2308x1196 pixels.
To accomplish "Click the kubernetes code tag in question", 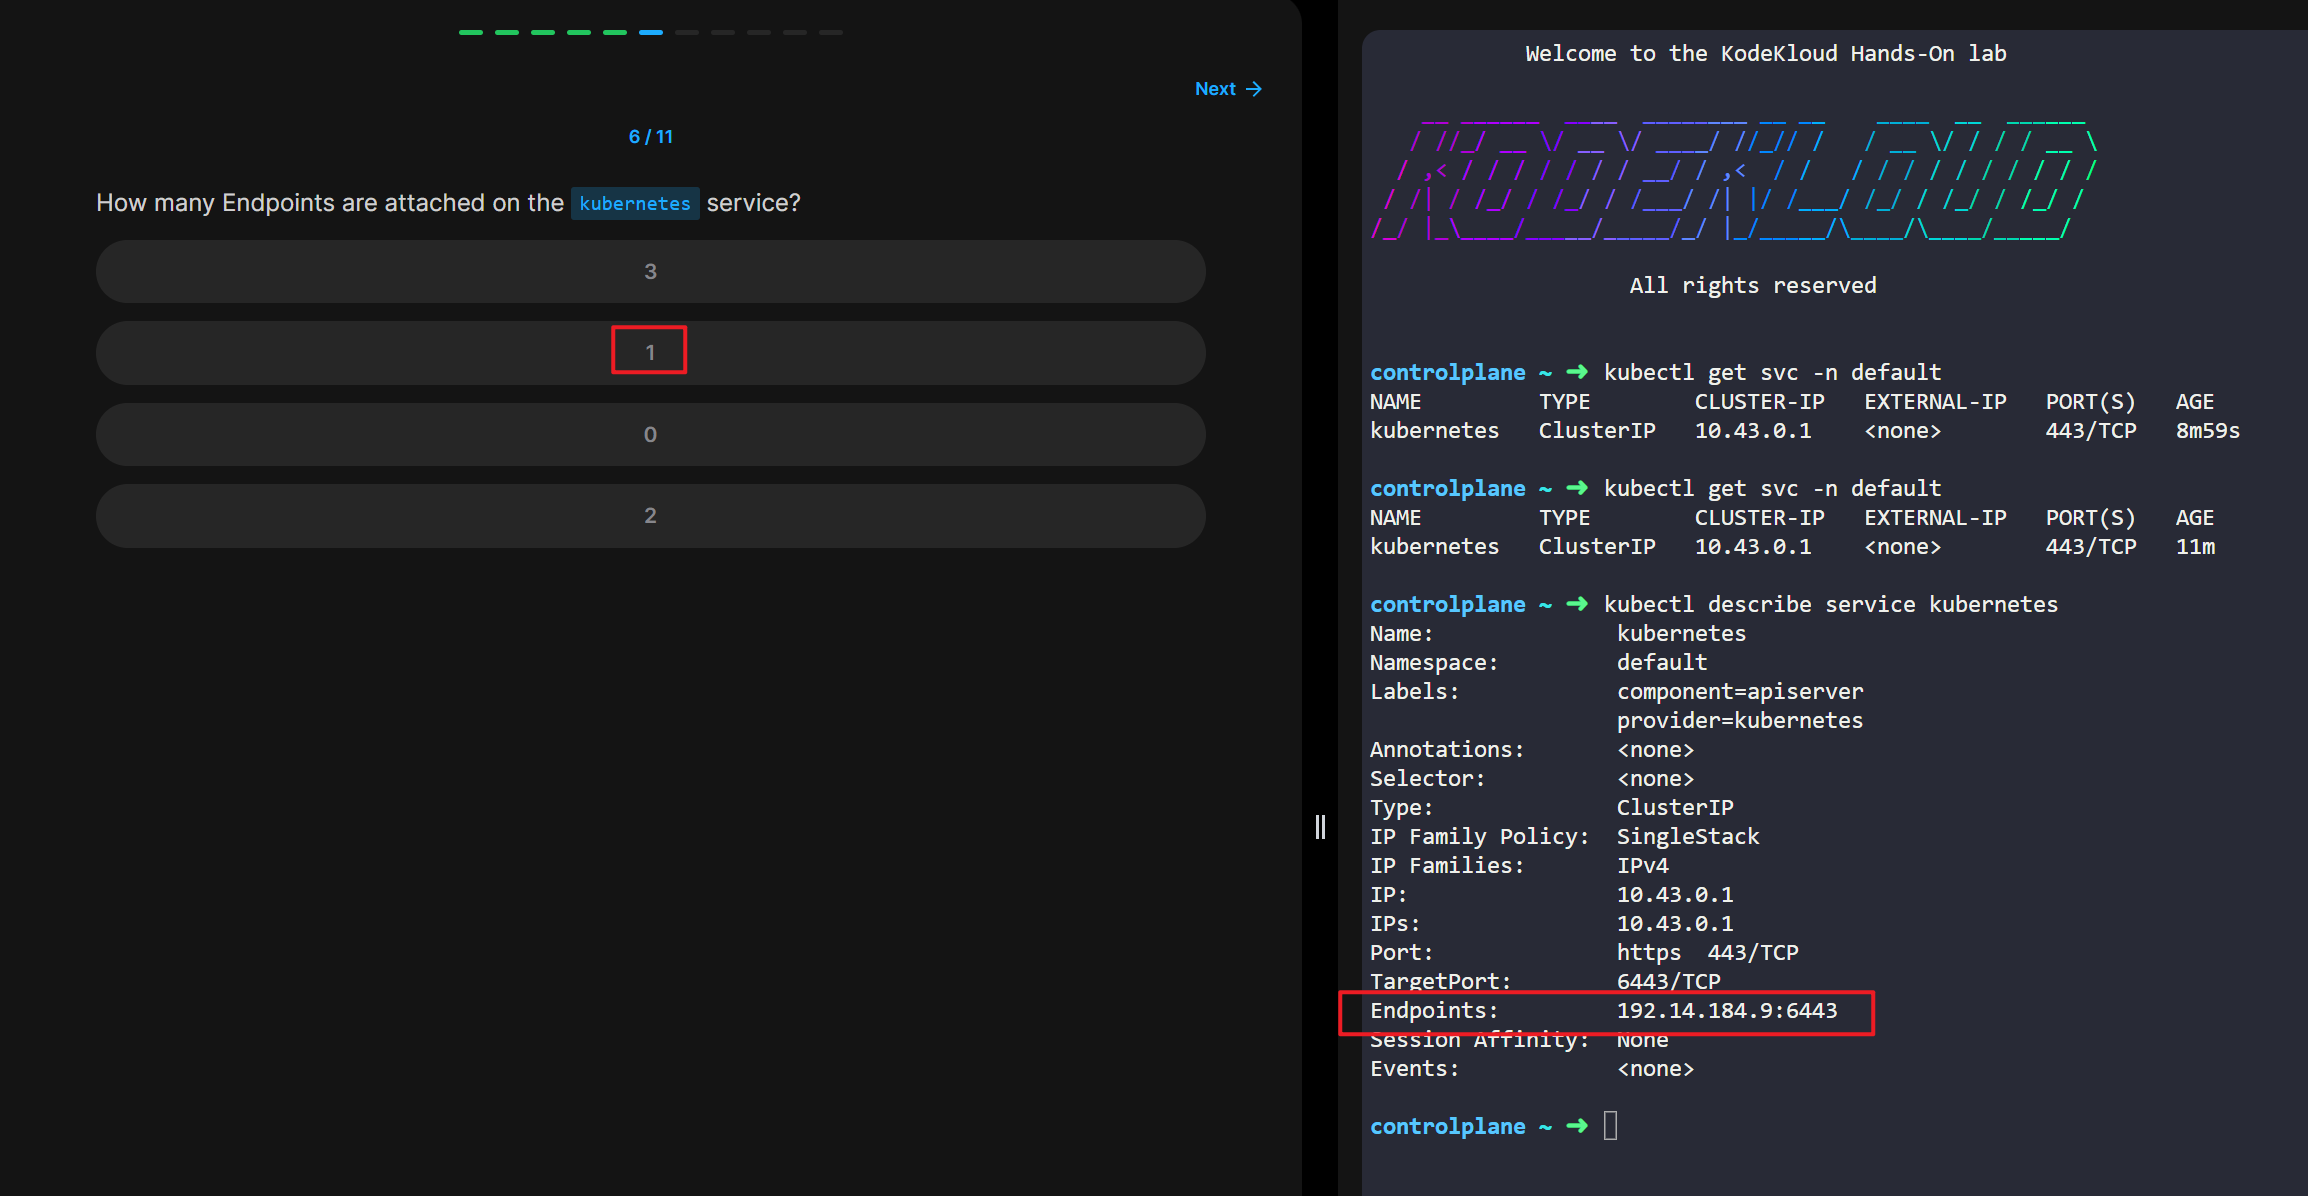I will click(x=634, y=203).
